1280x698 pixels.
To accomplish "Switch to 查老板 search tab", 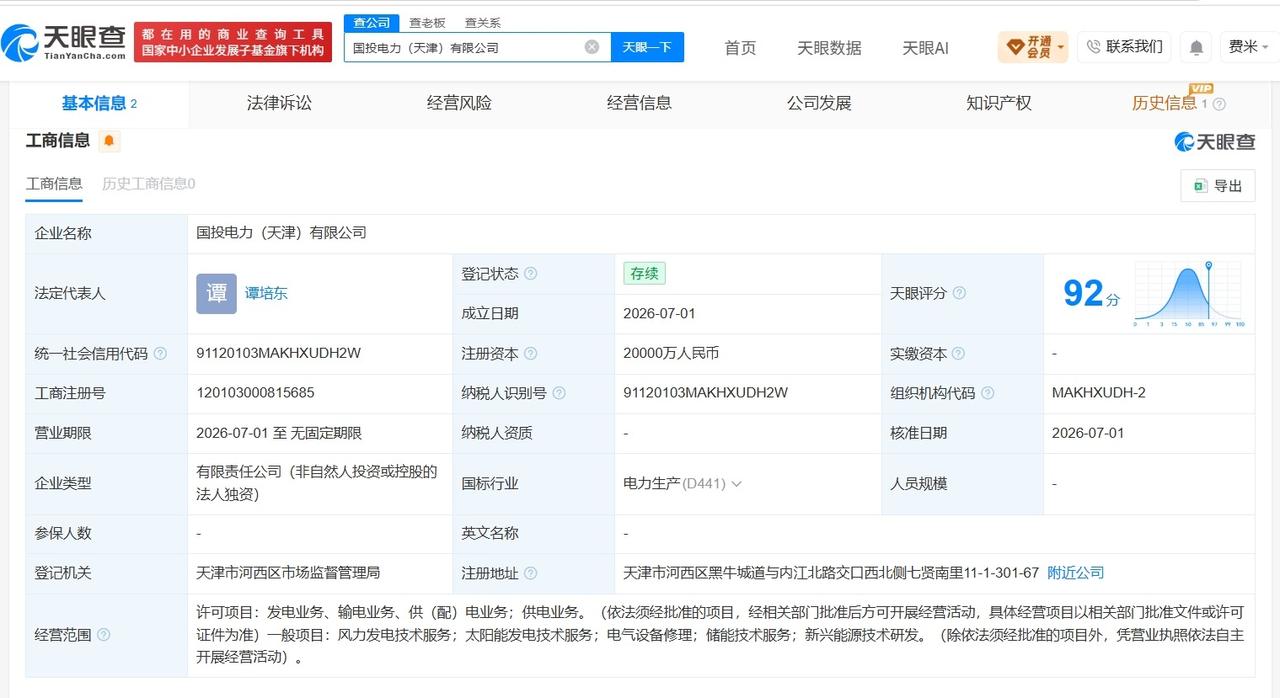I will 427,22.
